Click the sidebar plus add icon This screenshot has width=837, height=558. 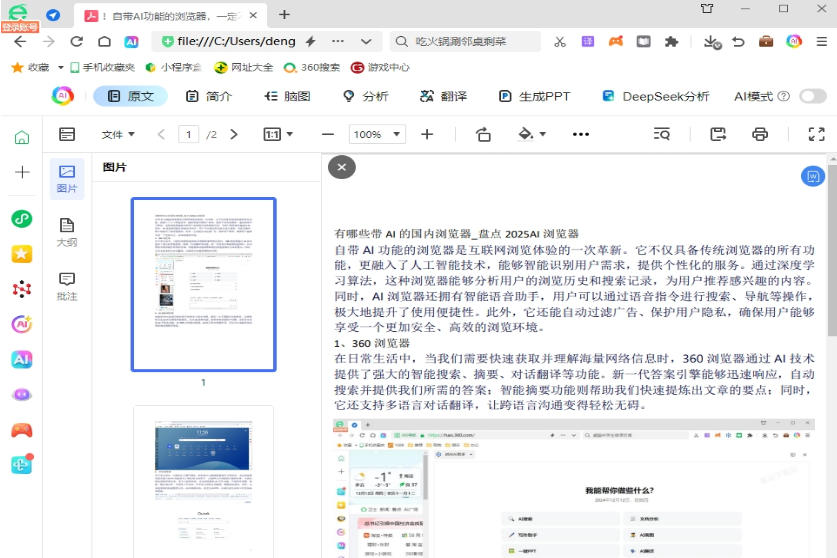click(22, 172)
